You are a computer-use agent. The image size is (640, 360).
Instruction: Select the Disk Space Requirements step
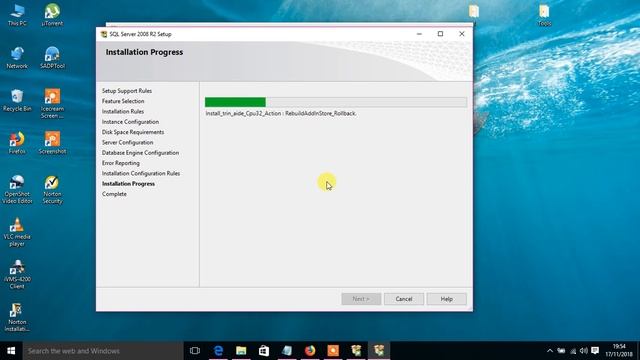pyautogui.click(x=133, y=132)
